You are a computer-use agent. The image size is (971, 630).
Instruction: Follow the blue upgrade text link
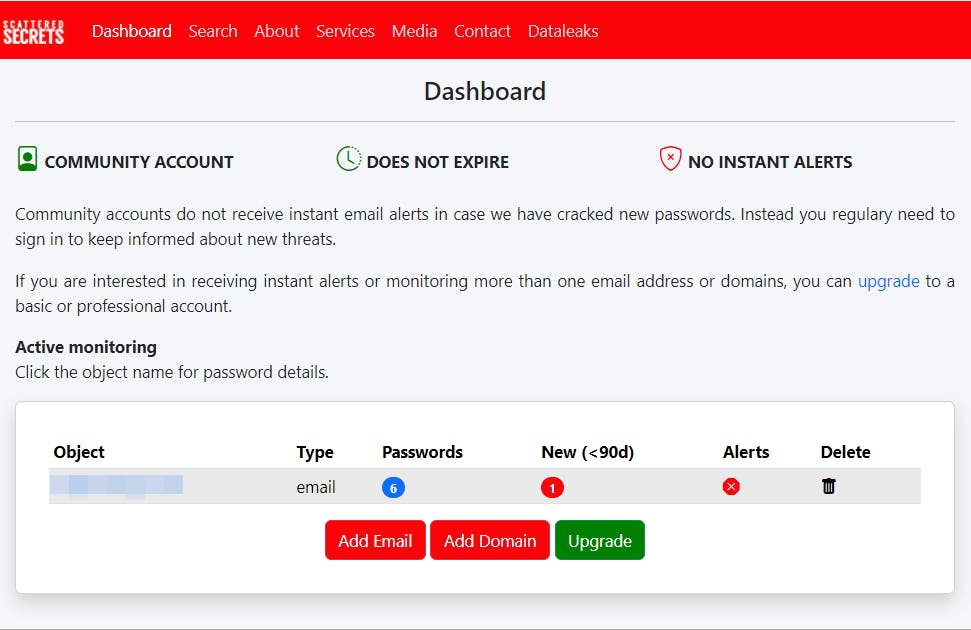point(888,281)
